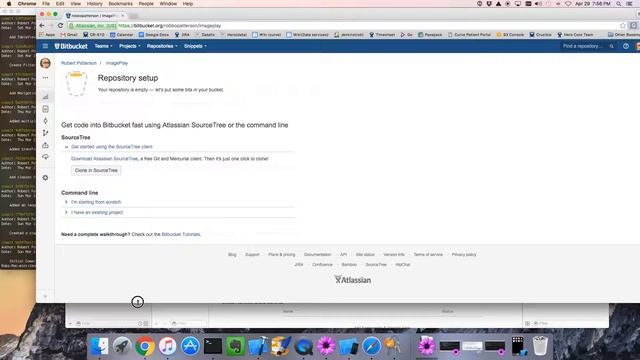The image size is (640, 360).
Task: Open the History menu
Action: coord(95,4)
